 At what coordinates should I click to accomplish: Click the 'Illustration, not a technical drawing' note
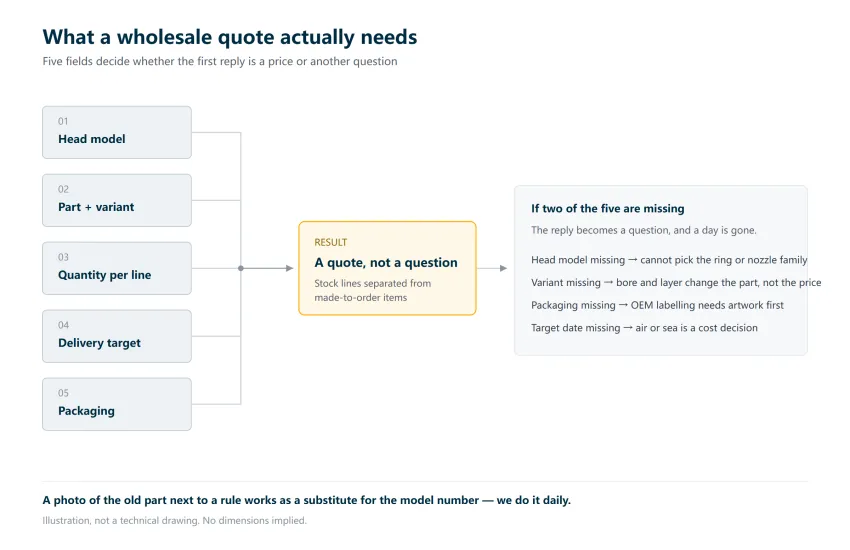click(174, 521)
